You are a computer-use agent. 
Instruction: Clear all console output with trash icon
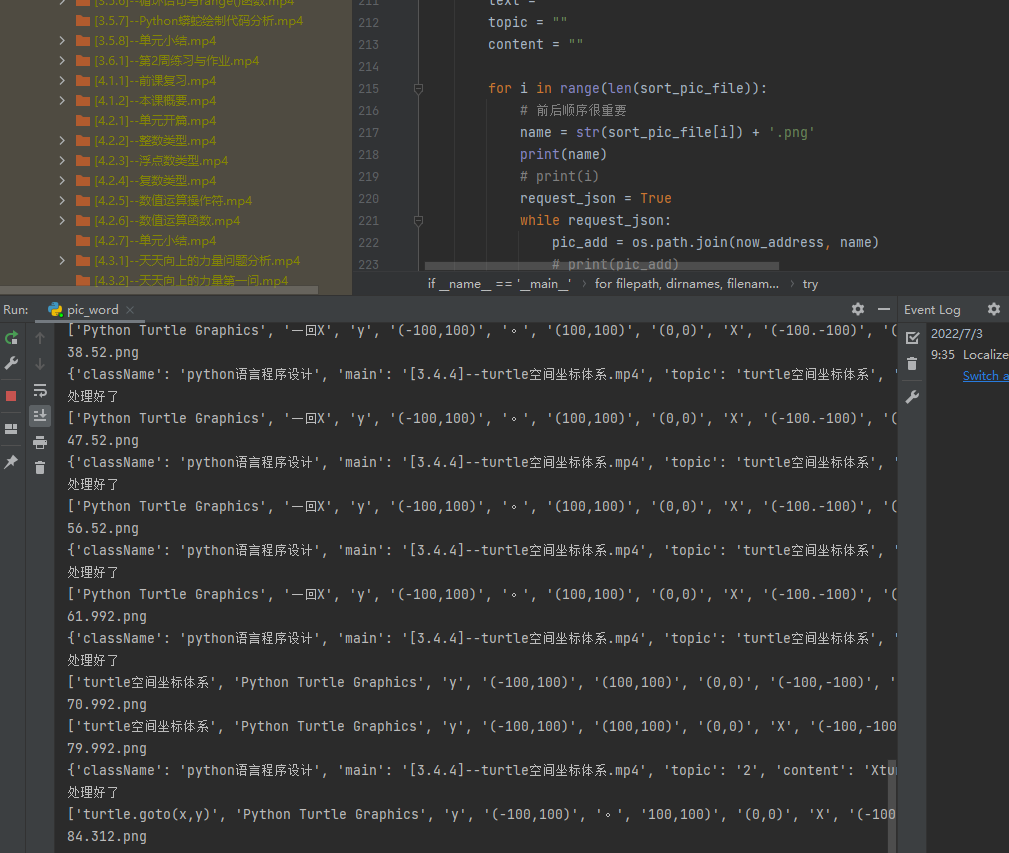click(x=40, y=468)
